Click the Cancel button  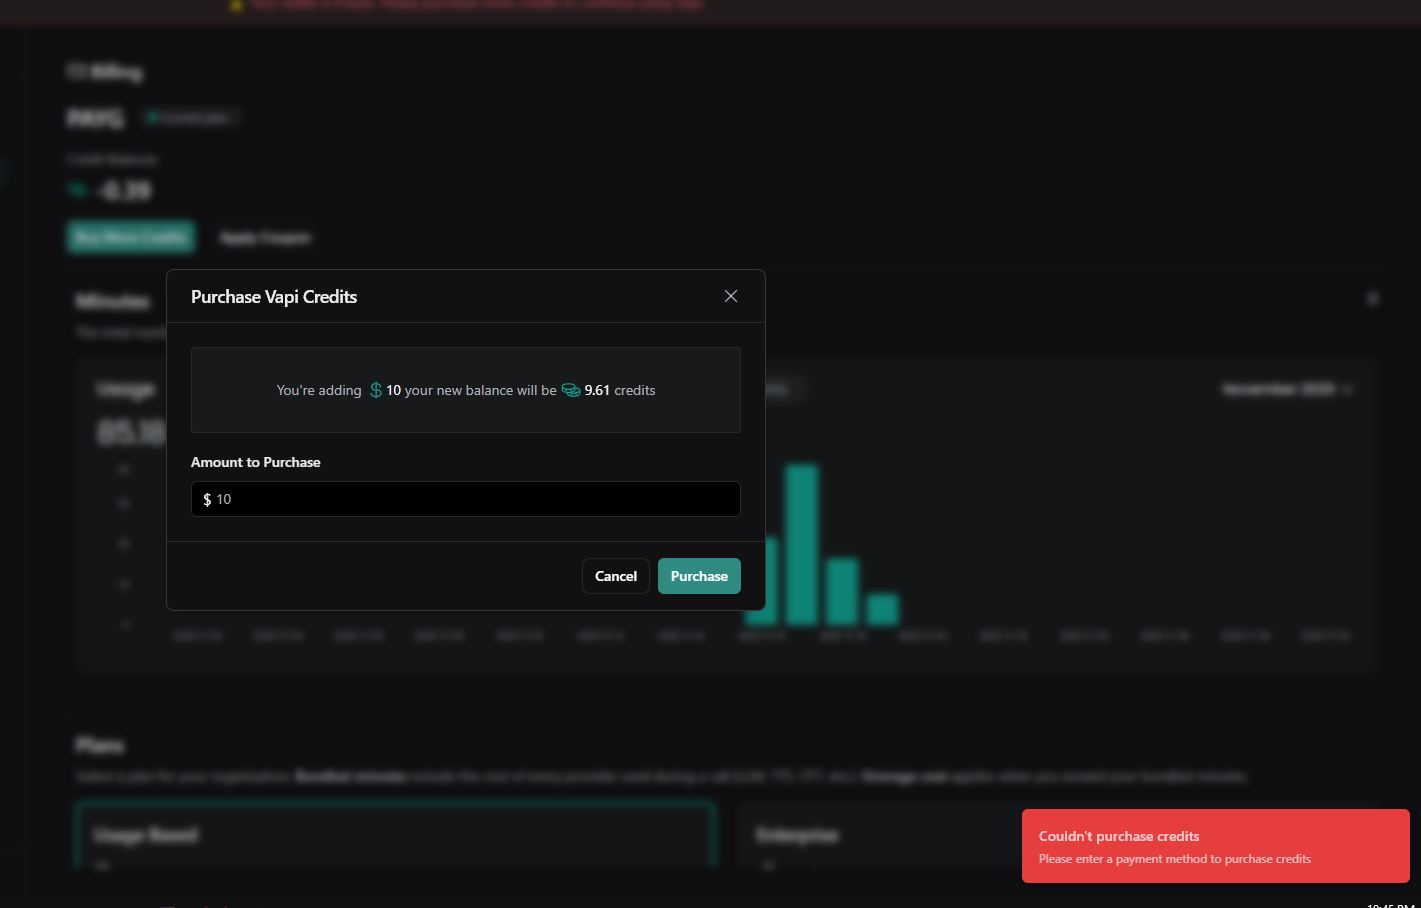(616, 576)
